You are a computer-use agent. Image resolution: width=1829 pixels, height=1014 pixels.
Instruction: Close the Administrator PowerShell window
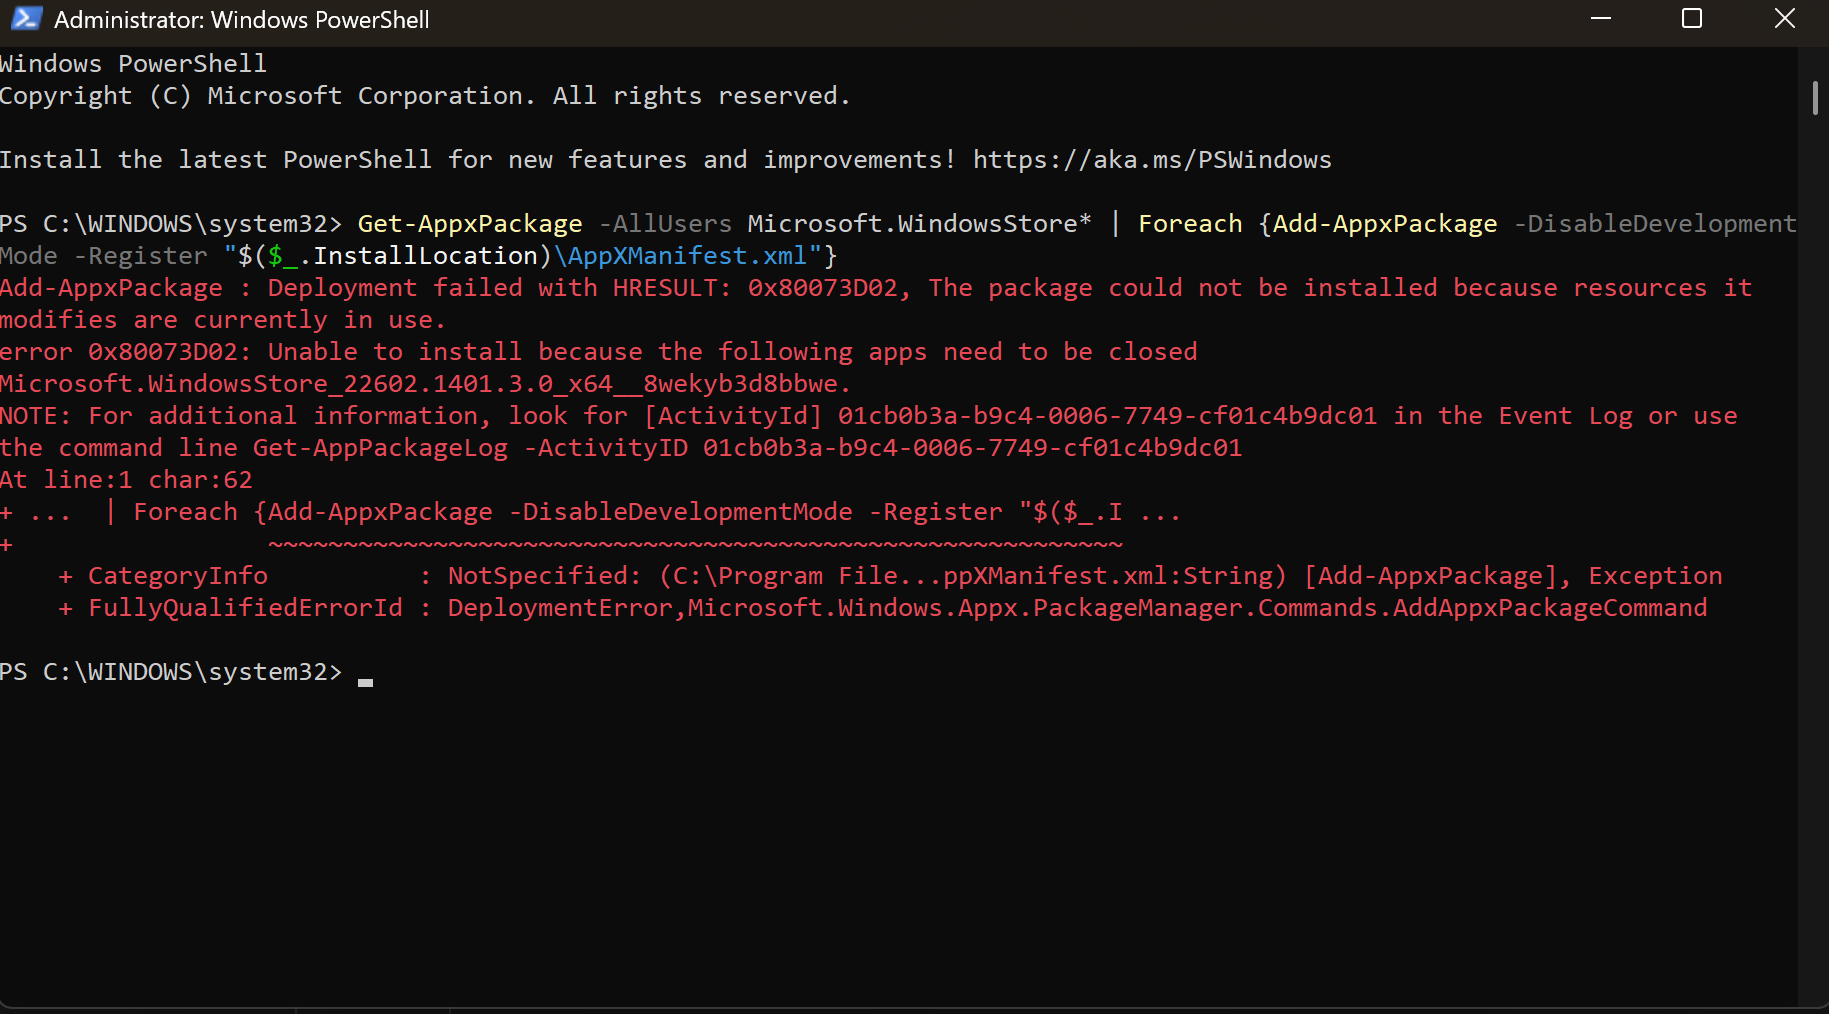1784,19
